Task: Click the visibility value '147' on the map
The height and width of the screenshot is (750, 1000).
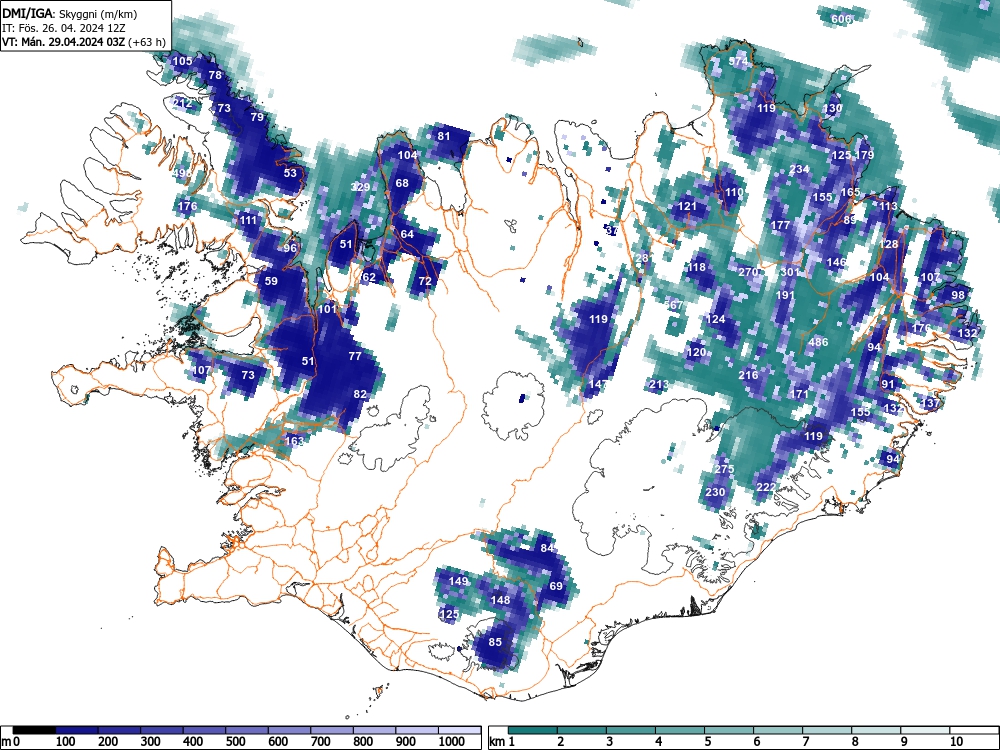Action: 598,385
